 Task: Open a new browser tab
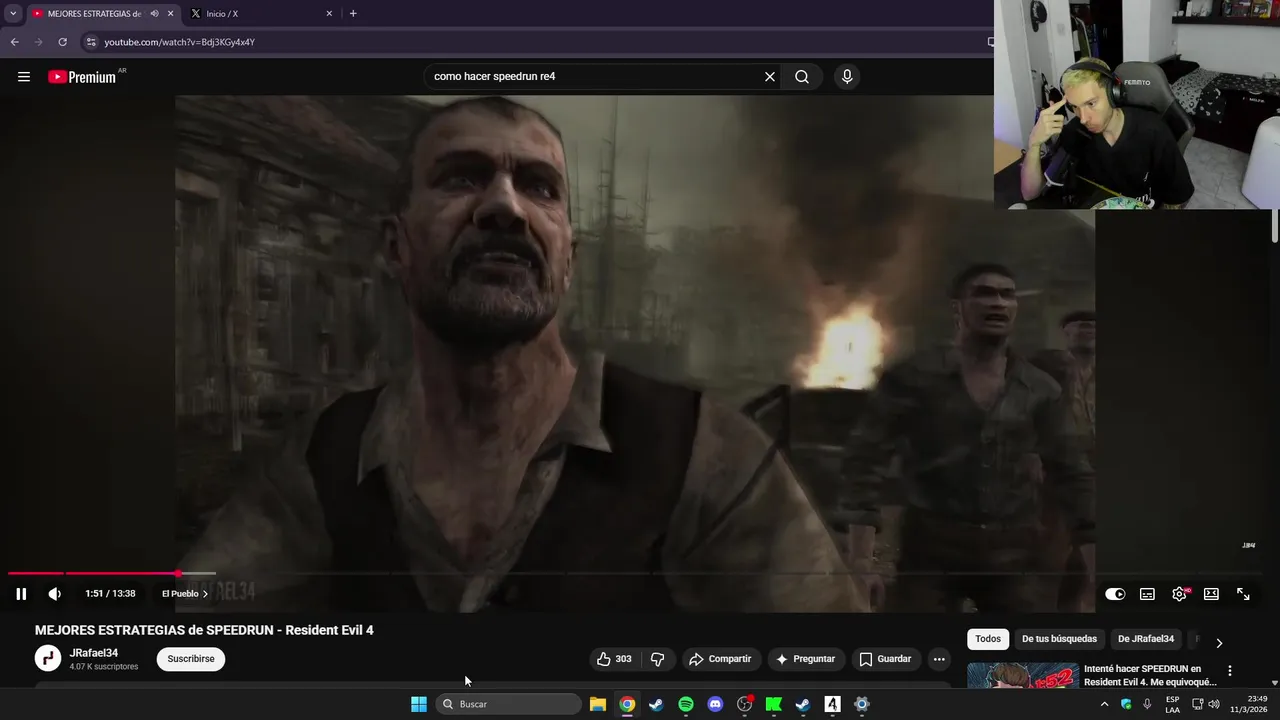point(353,14)
